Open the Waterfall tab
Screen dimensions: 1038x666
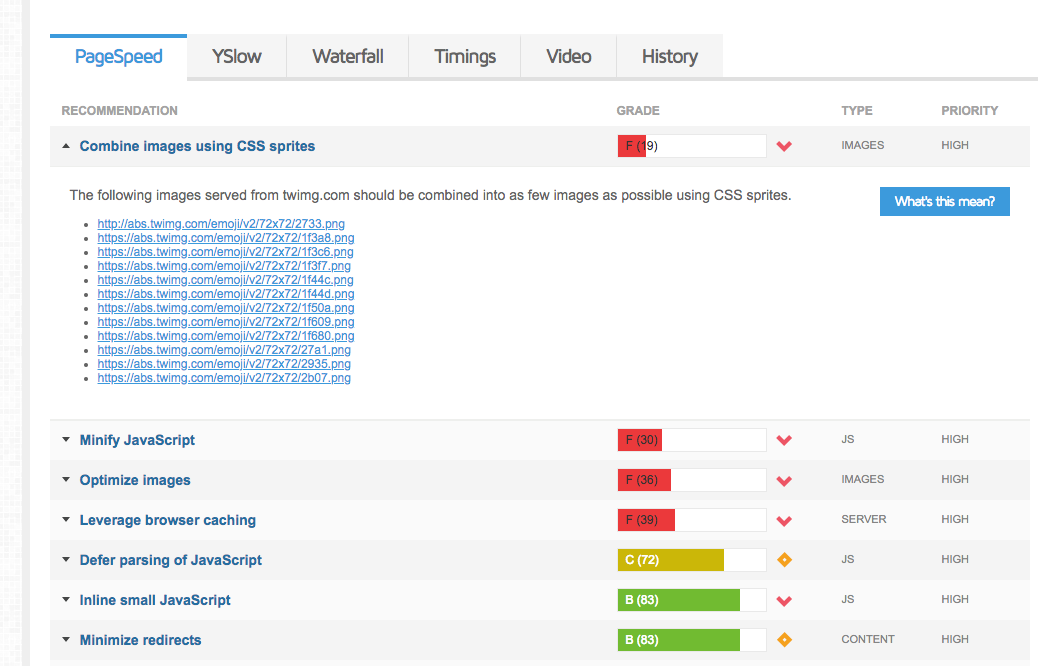tap(347, 56)
